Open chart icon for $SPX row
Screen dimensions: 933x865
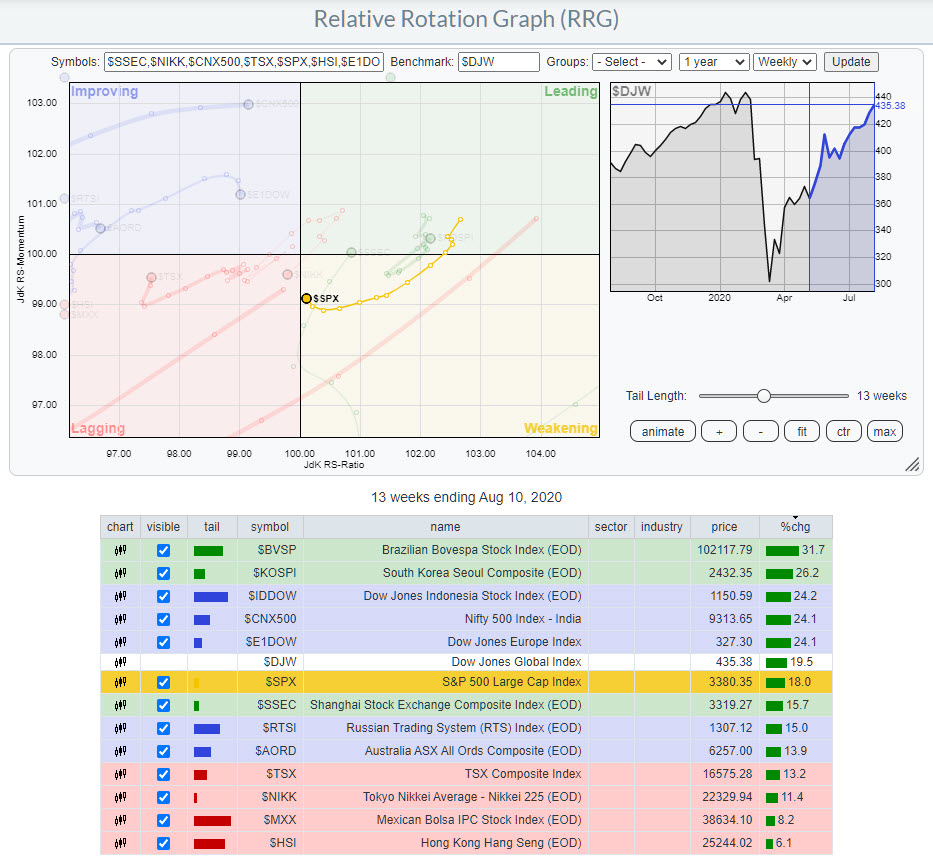pyautogui.click(x=120, y=682)
